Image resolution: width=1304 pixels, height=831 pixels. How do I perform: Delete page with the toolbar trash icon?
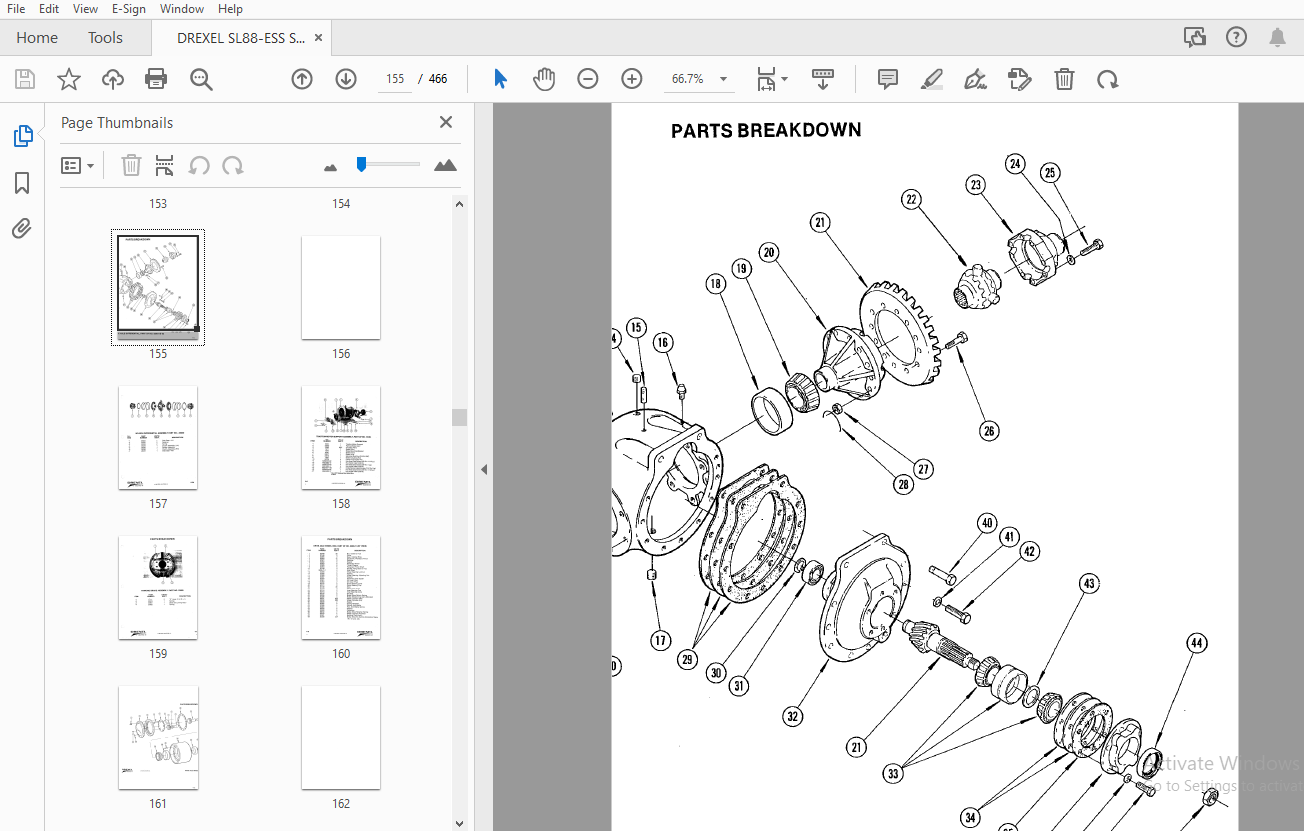point(1065,79)
